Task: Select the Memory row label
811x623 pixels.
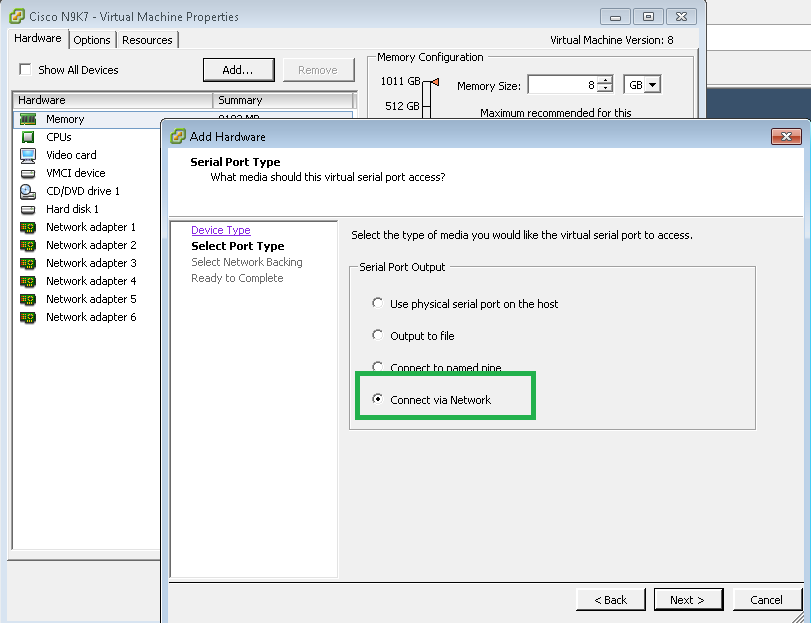Action: click(65, 119)
